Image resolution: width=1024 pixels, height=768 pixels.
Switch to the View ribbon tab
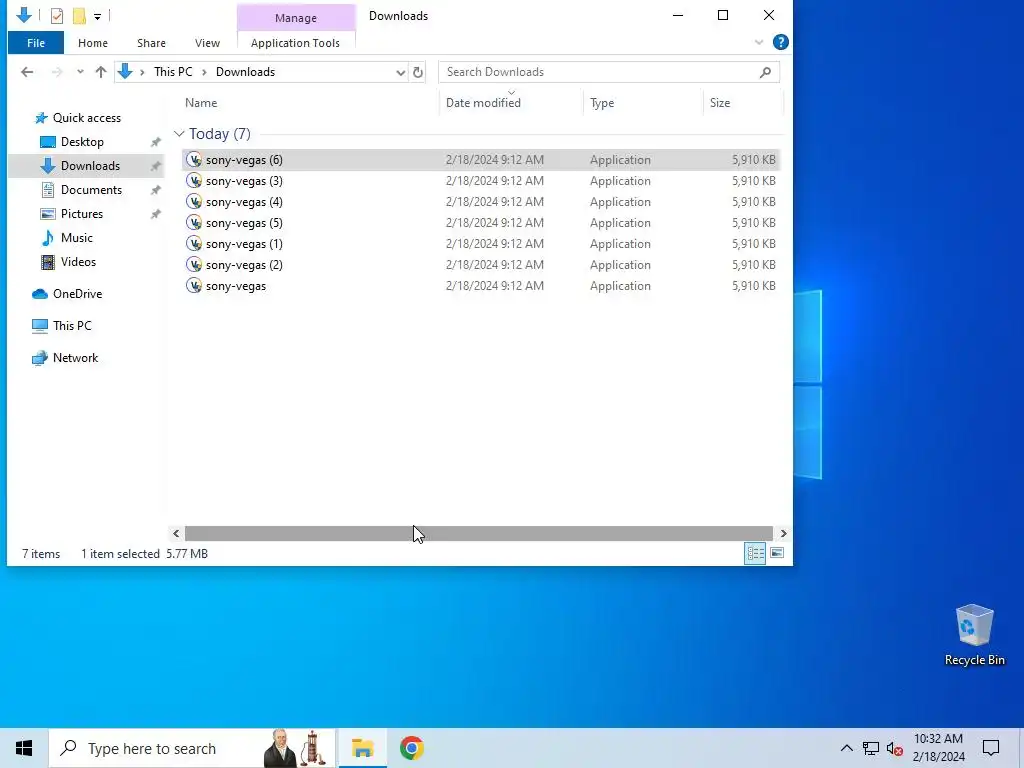click(207, 43)
